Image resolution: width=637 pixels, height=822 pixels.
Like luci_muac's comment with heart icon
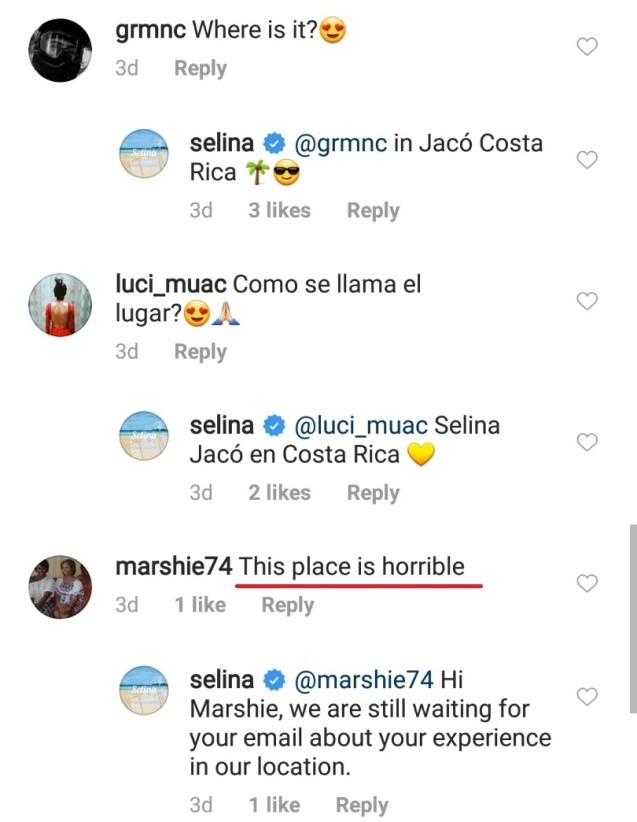tap(589, 301)
